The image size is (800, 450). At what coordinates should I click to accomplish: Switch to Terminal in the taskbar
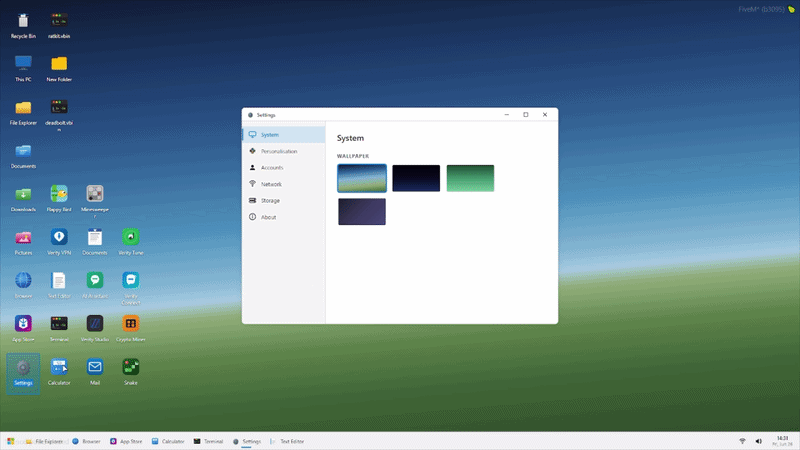(x=208, y=441)
